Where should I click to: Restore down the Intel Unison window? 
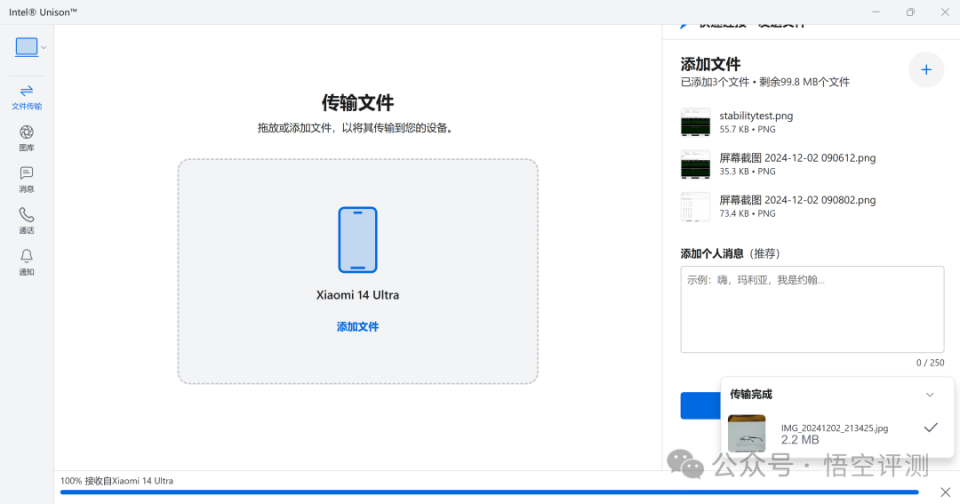coord(910,12)
